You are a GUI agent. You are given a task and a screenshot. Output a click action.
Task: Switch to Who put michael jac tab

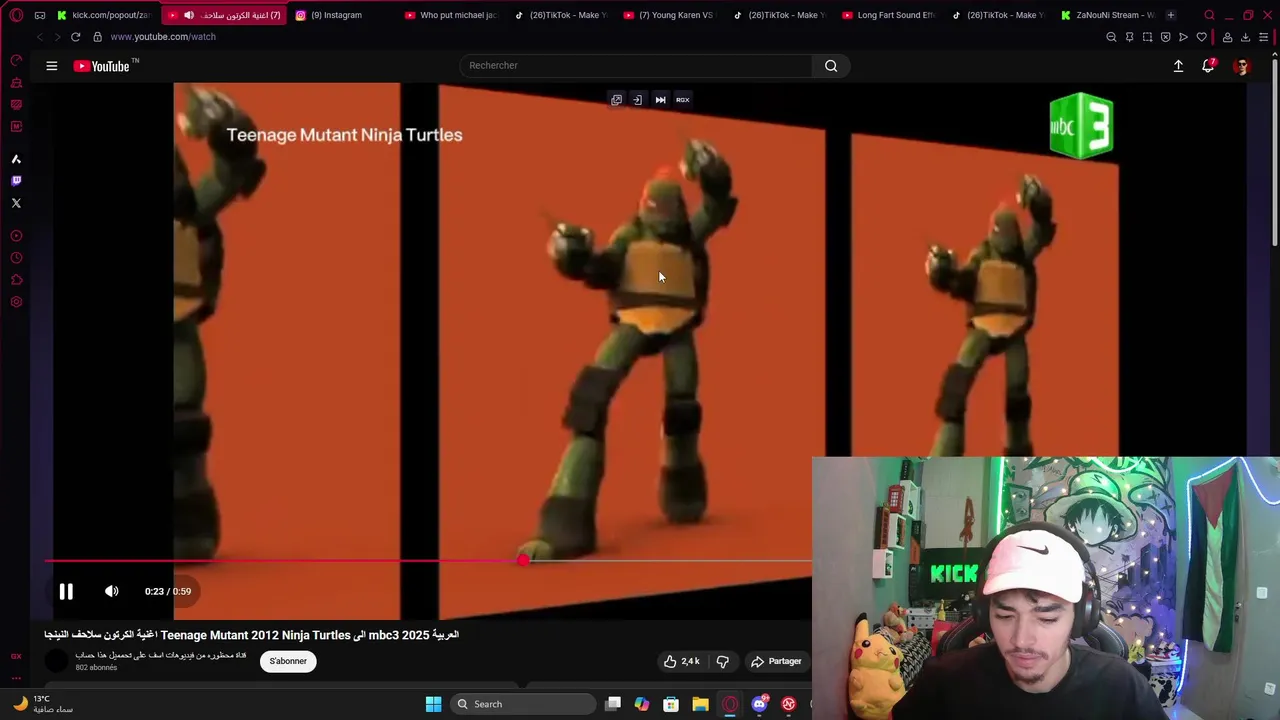pyautogui.click(x=451, y=15)
